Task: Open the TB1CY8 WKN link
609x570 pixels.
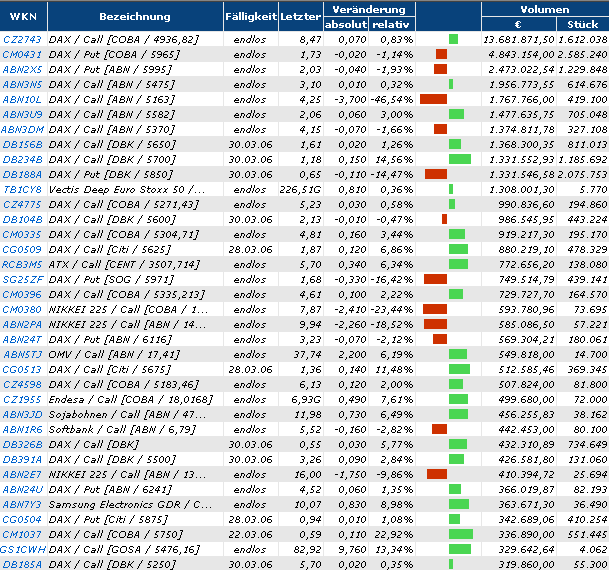Action: (x=23, y=189)
